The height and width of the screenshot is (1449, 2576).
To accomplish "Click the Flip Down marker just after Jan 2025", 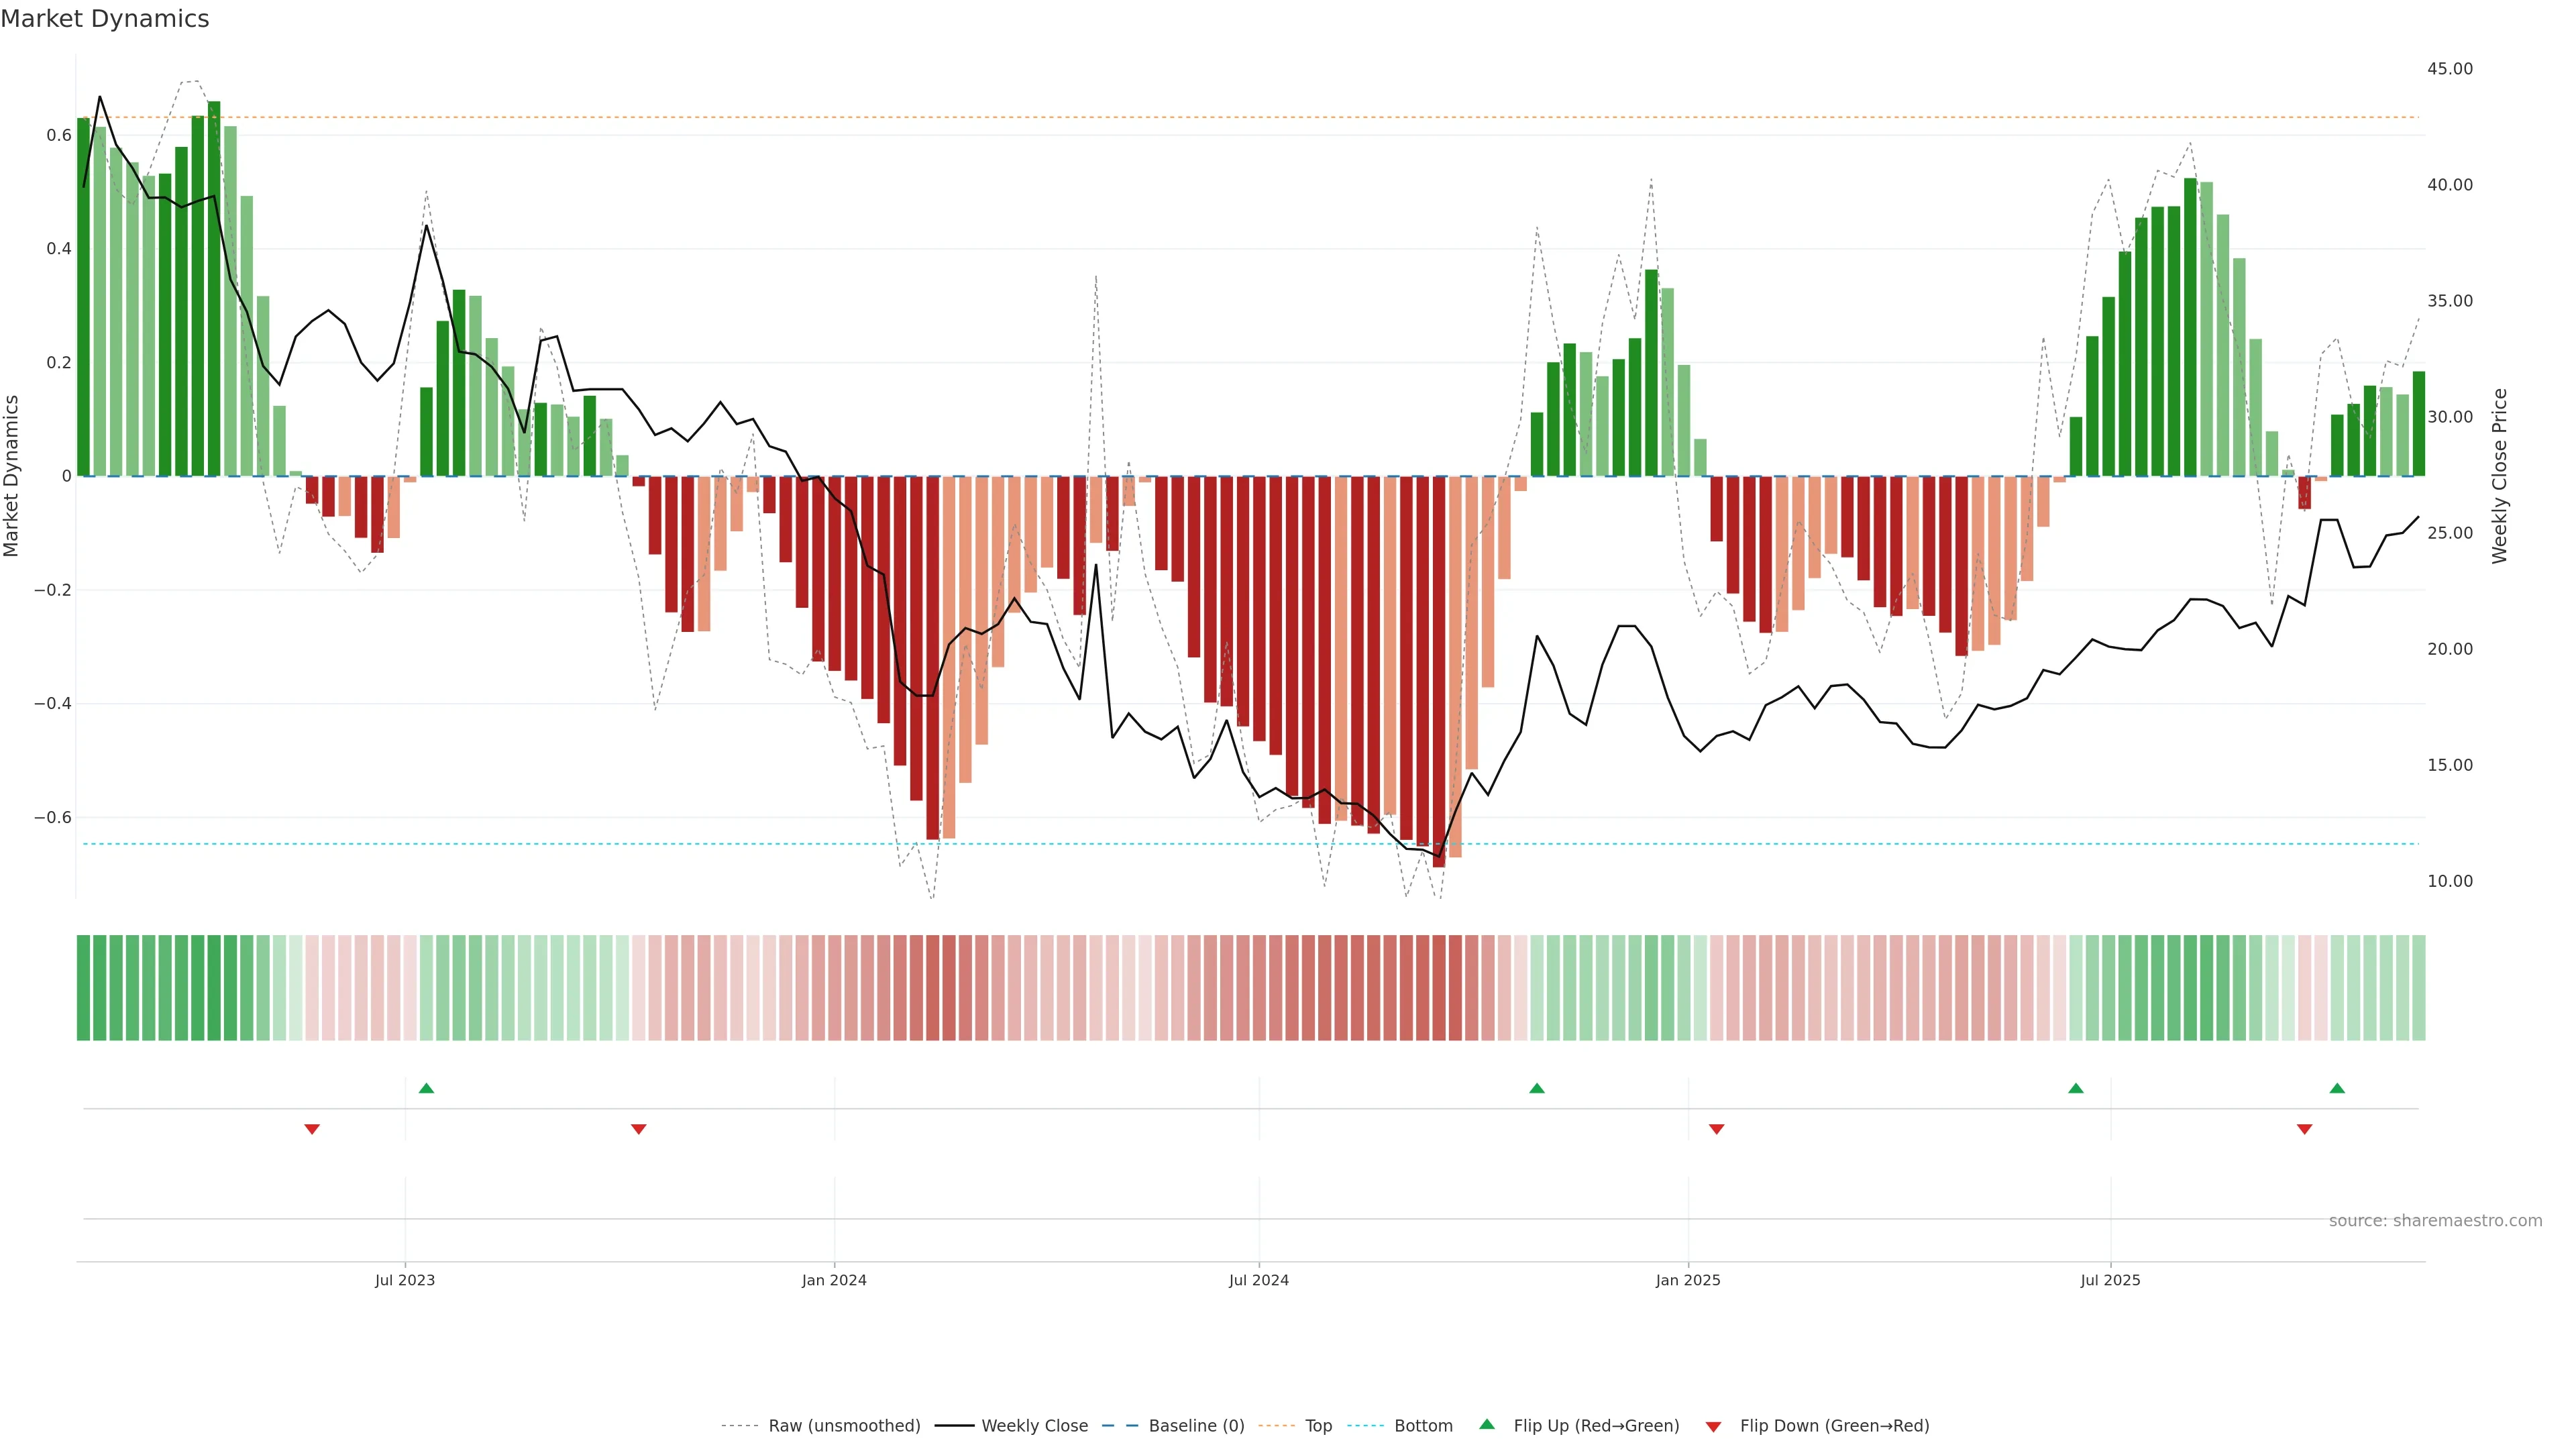I will [x=1716, y=1129].
